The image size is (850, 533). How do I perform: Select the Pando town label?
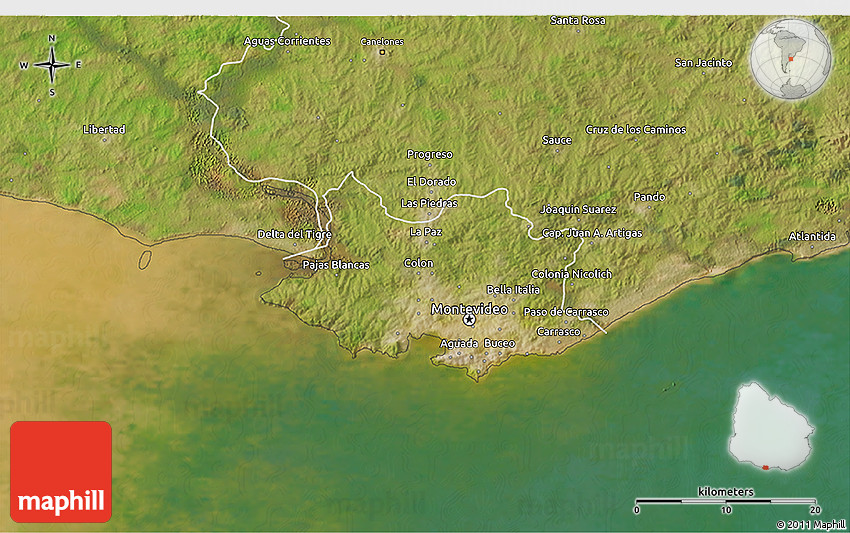click(x=649, y=197)
